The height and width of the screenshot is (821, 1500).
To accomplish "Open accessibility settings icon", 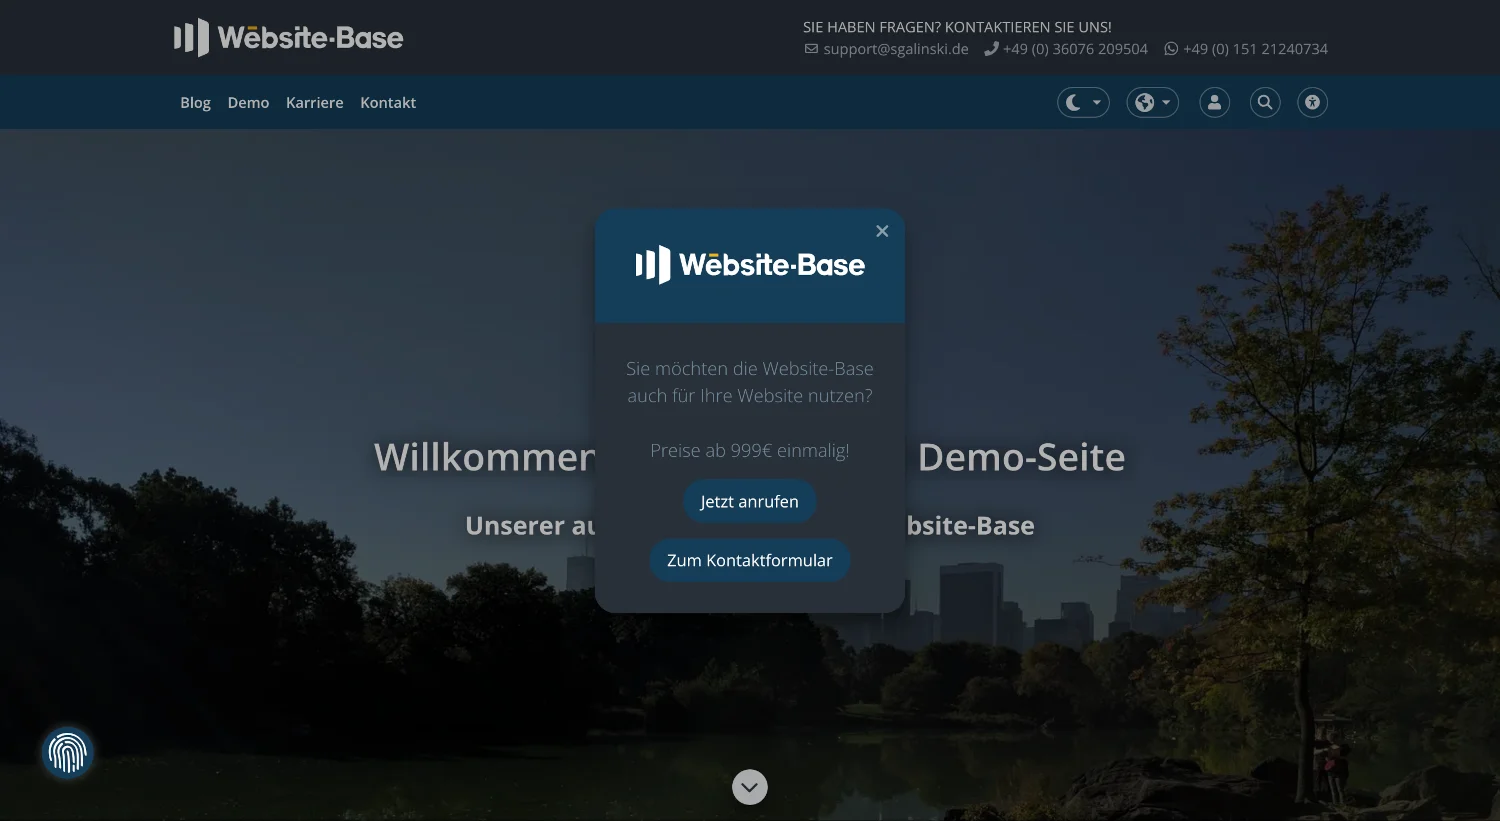I will pos(1312,102).
